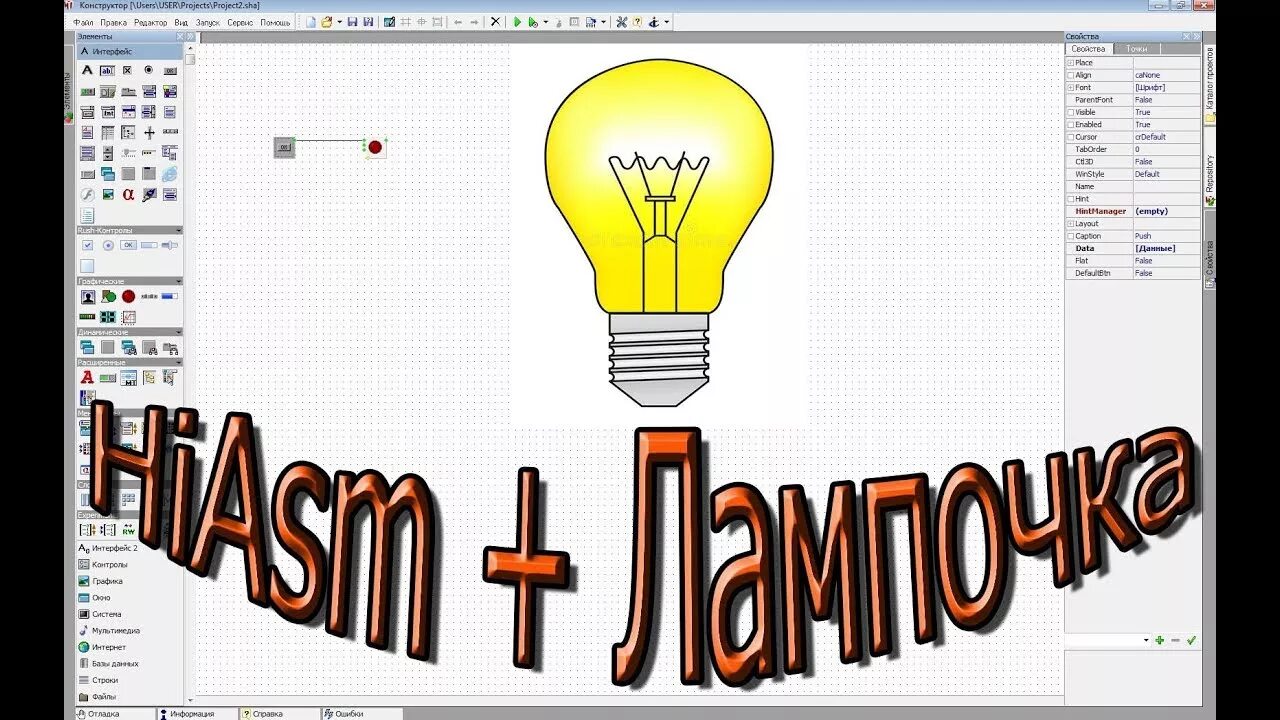1280x720 pixels.
Task: Select the red 'A' element in Расширенные
Action: [87, 378]
